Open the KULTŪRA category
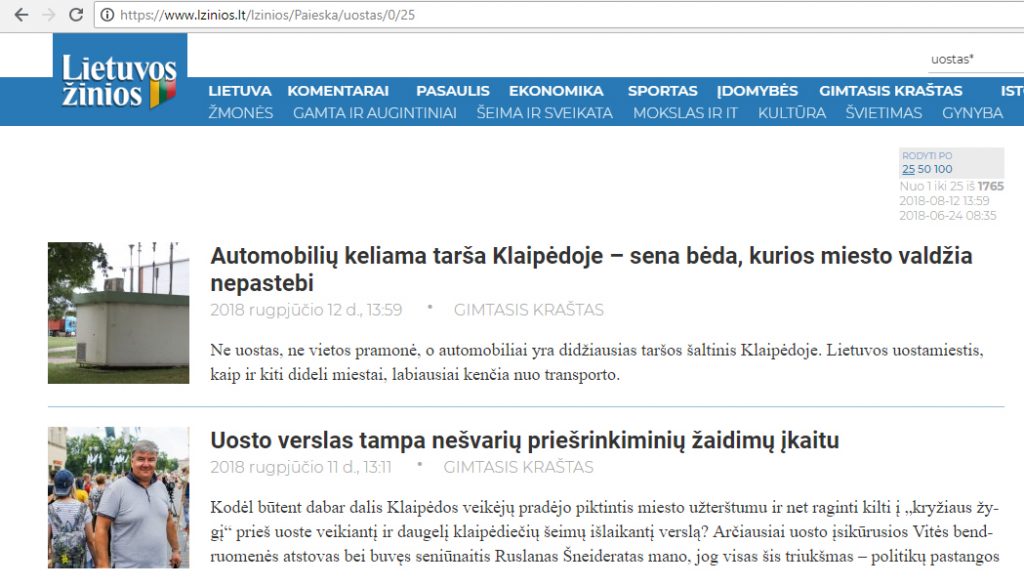Image resolution: width=1024 pixels, height=586 pixels. click(792, 113)
